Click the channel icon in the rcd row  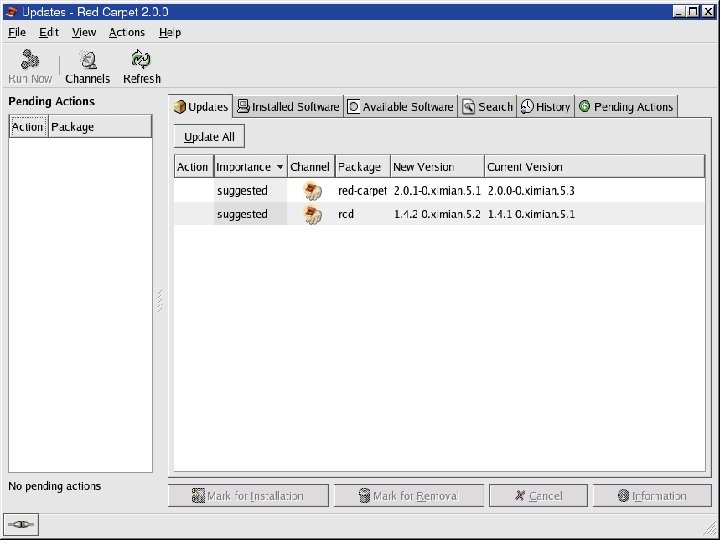tap(313, 214)
